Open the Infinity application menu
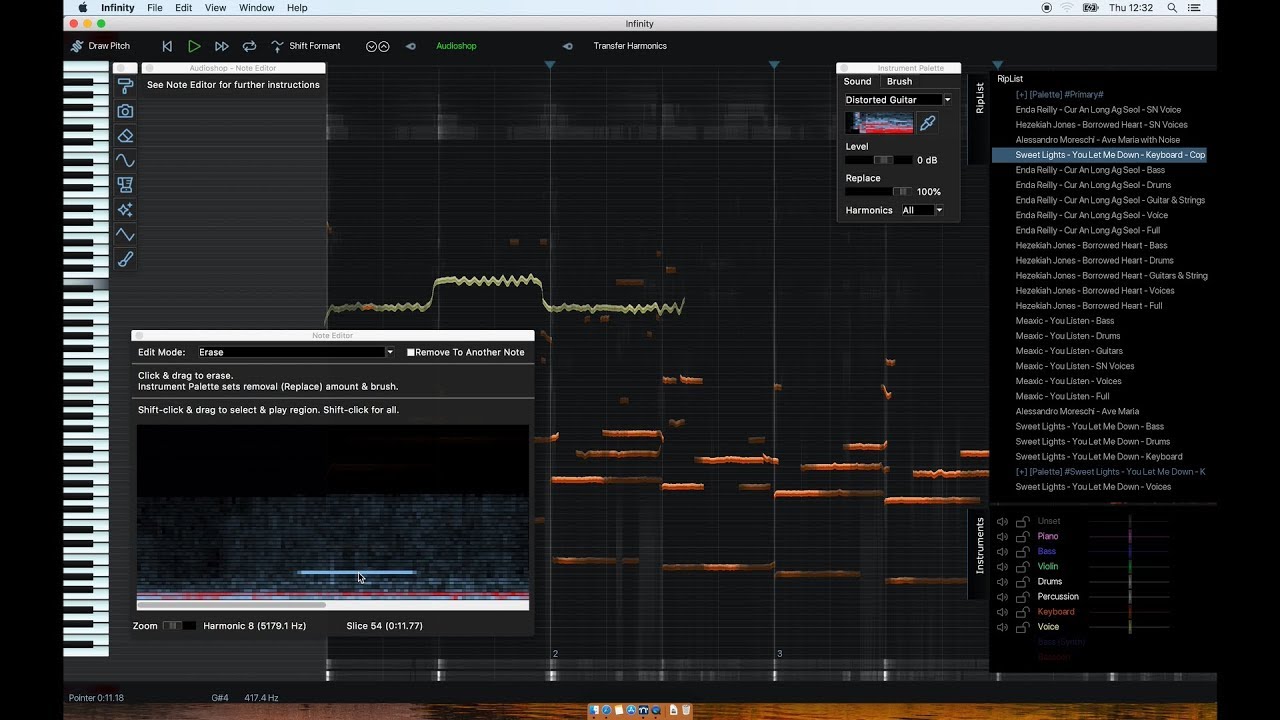The width and height of the screenshot is (1280, 720). 117,8
